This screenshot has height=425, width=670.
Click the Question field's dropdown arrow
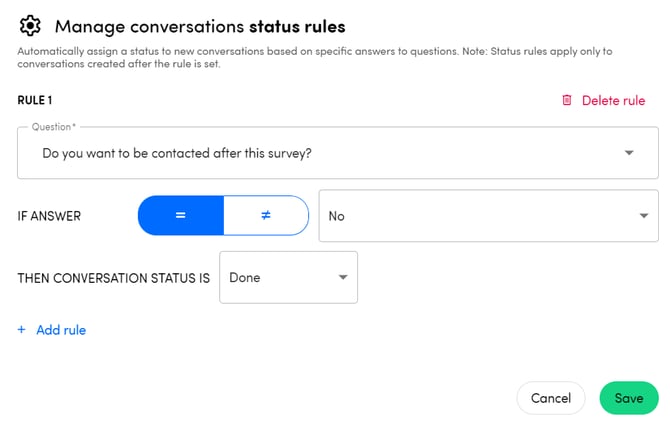click(629, 153)
